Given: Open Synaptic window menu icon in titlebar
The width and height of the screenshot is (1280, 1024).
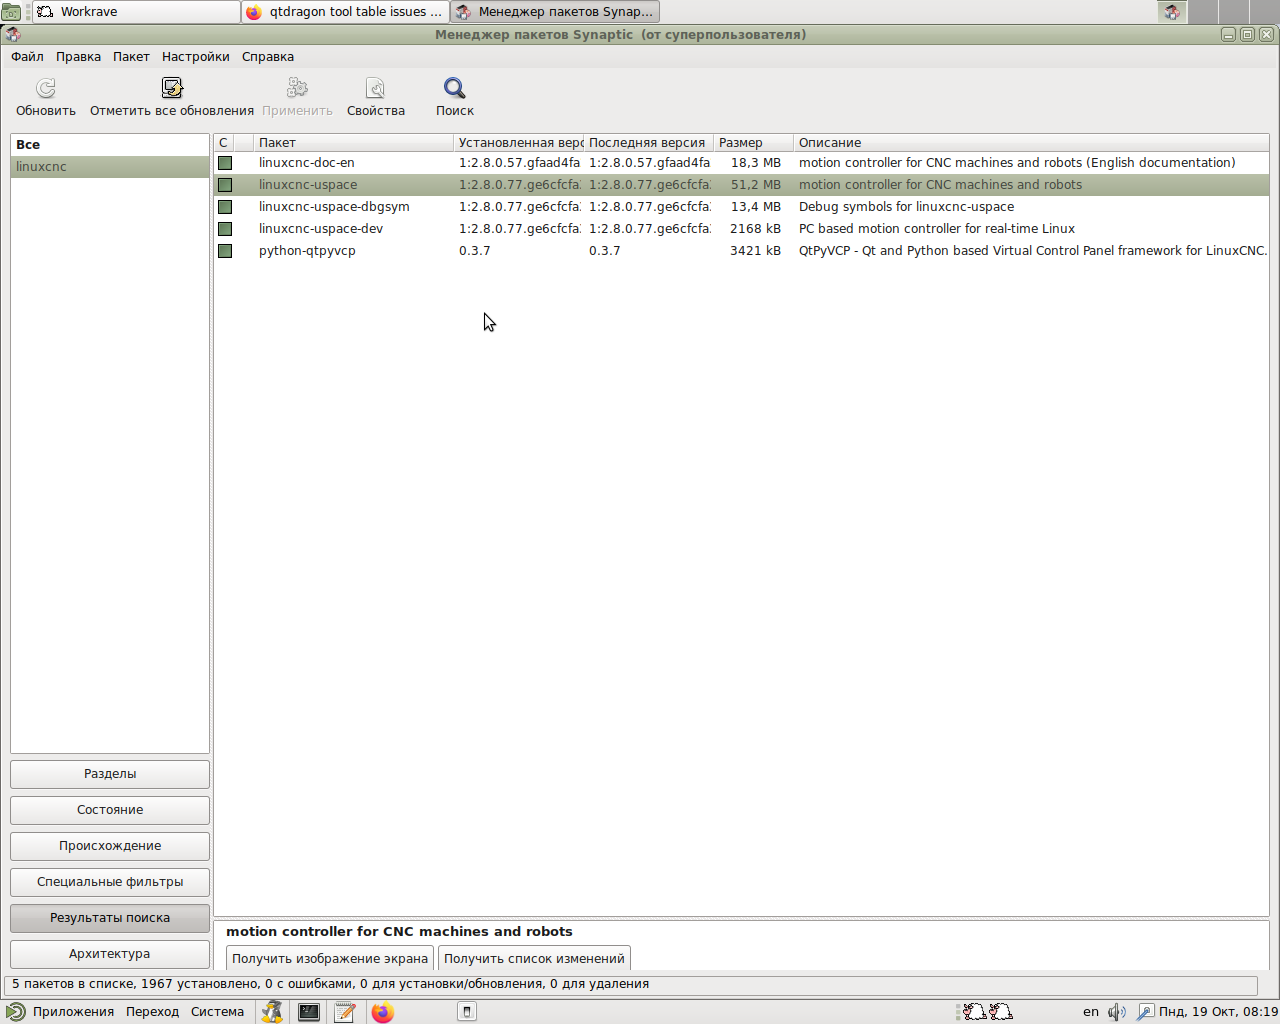Looking at the screenshot, I should click(x=12, y=34).
